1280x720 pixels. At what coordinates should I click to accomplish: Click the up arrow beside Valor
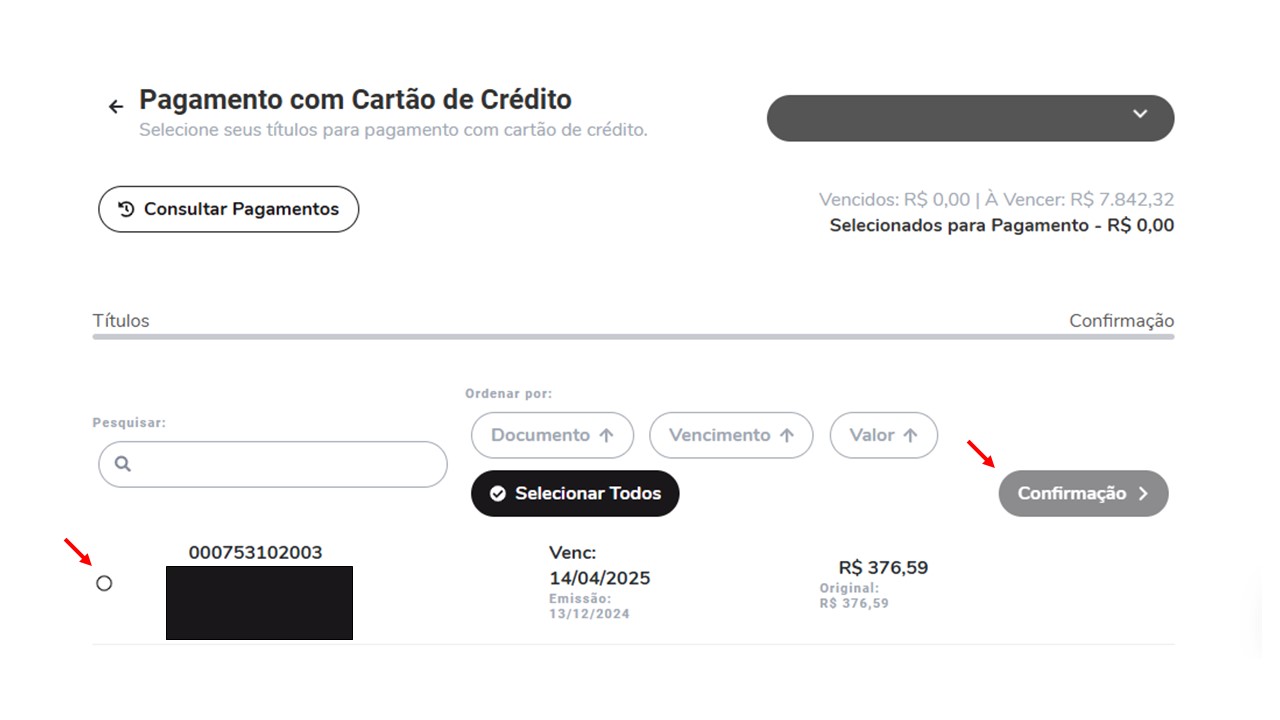(x=910, y=436)
